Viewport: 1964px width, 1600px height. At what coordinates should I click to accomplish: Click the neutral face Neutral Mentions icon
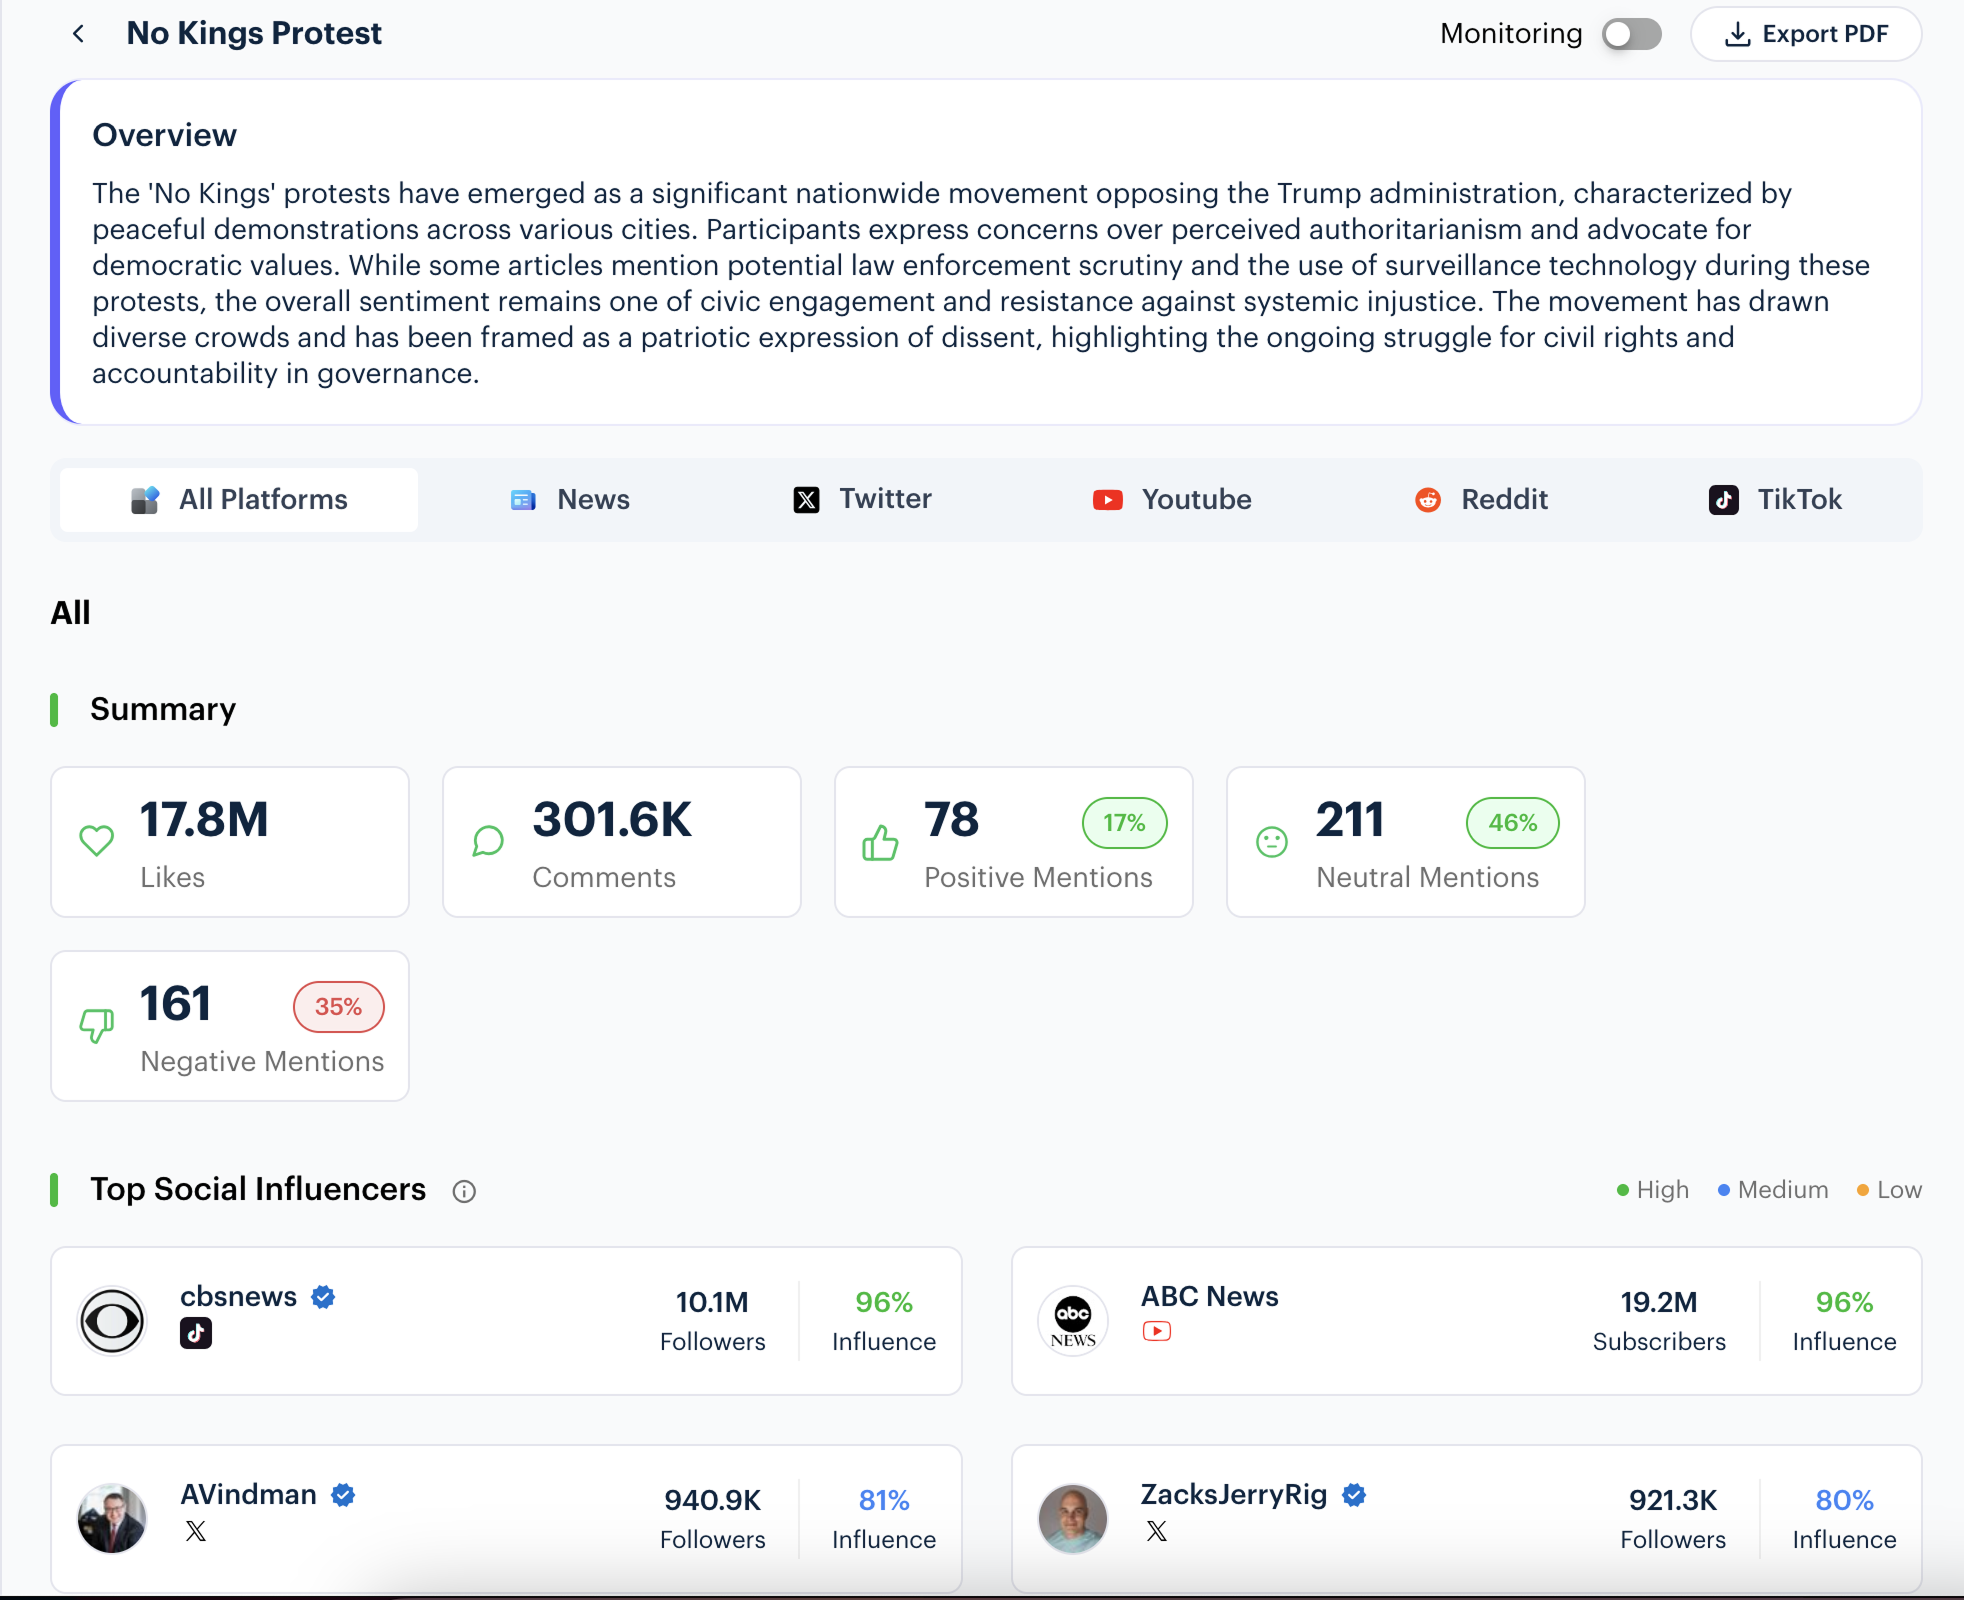click(1272, 842)
